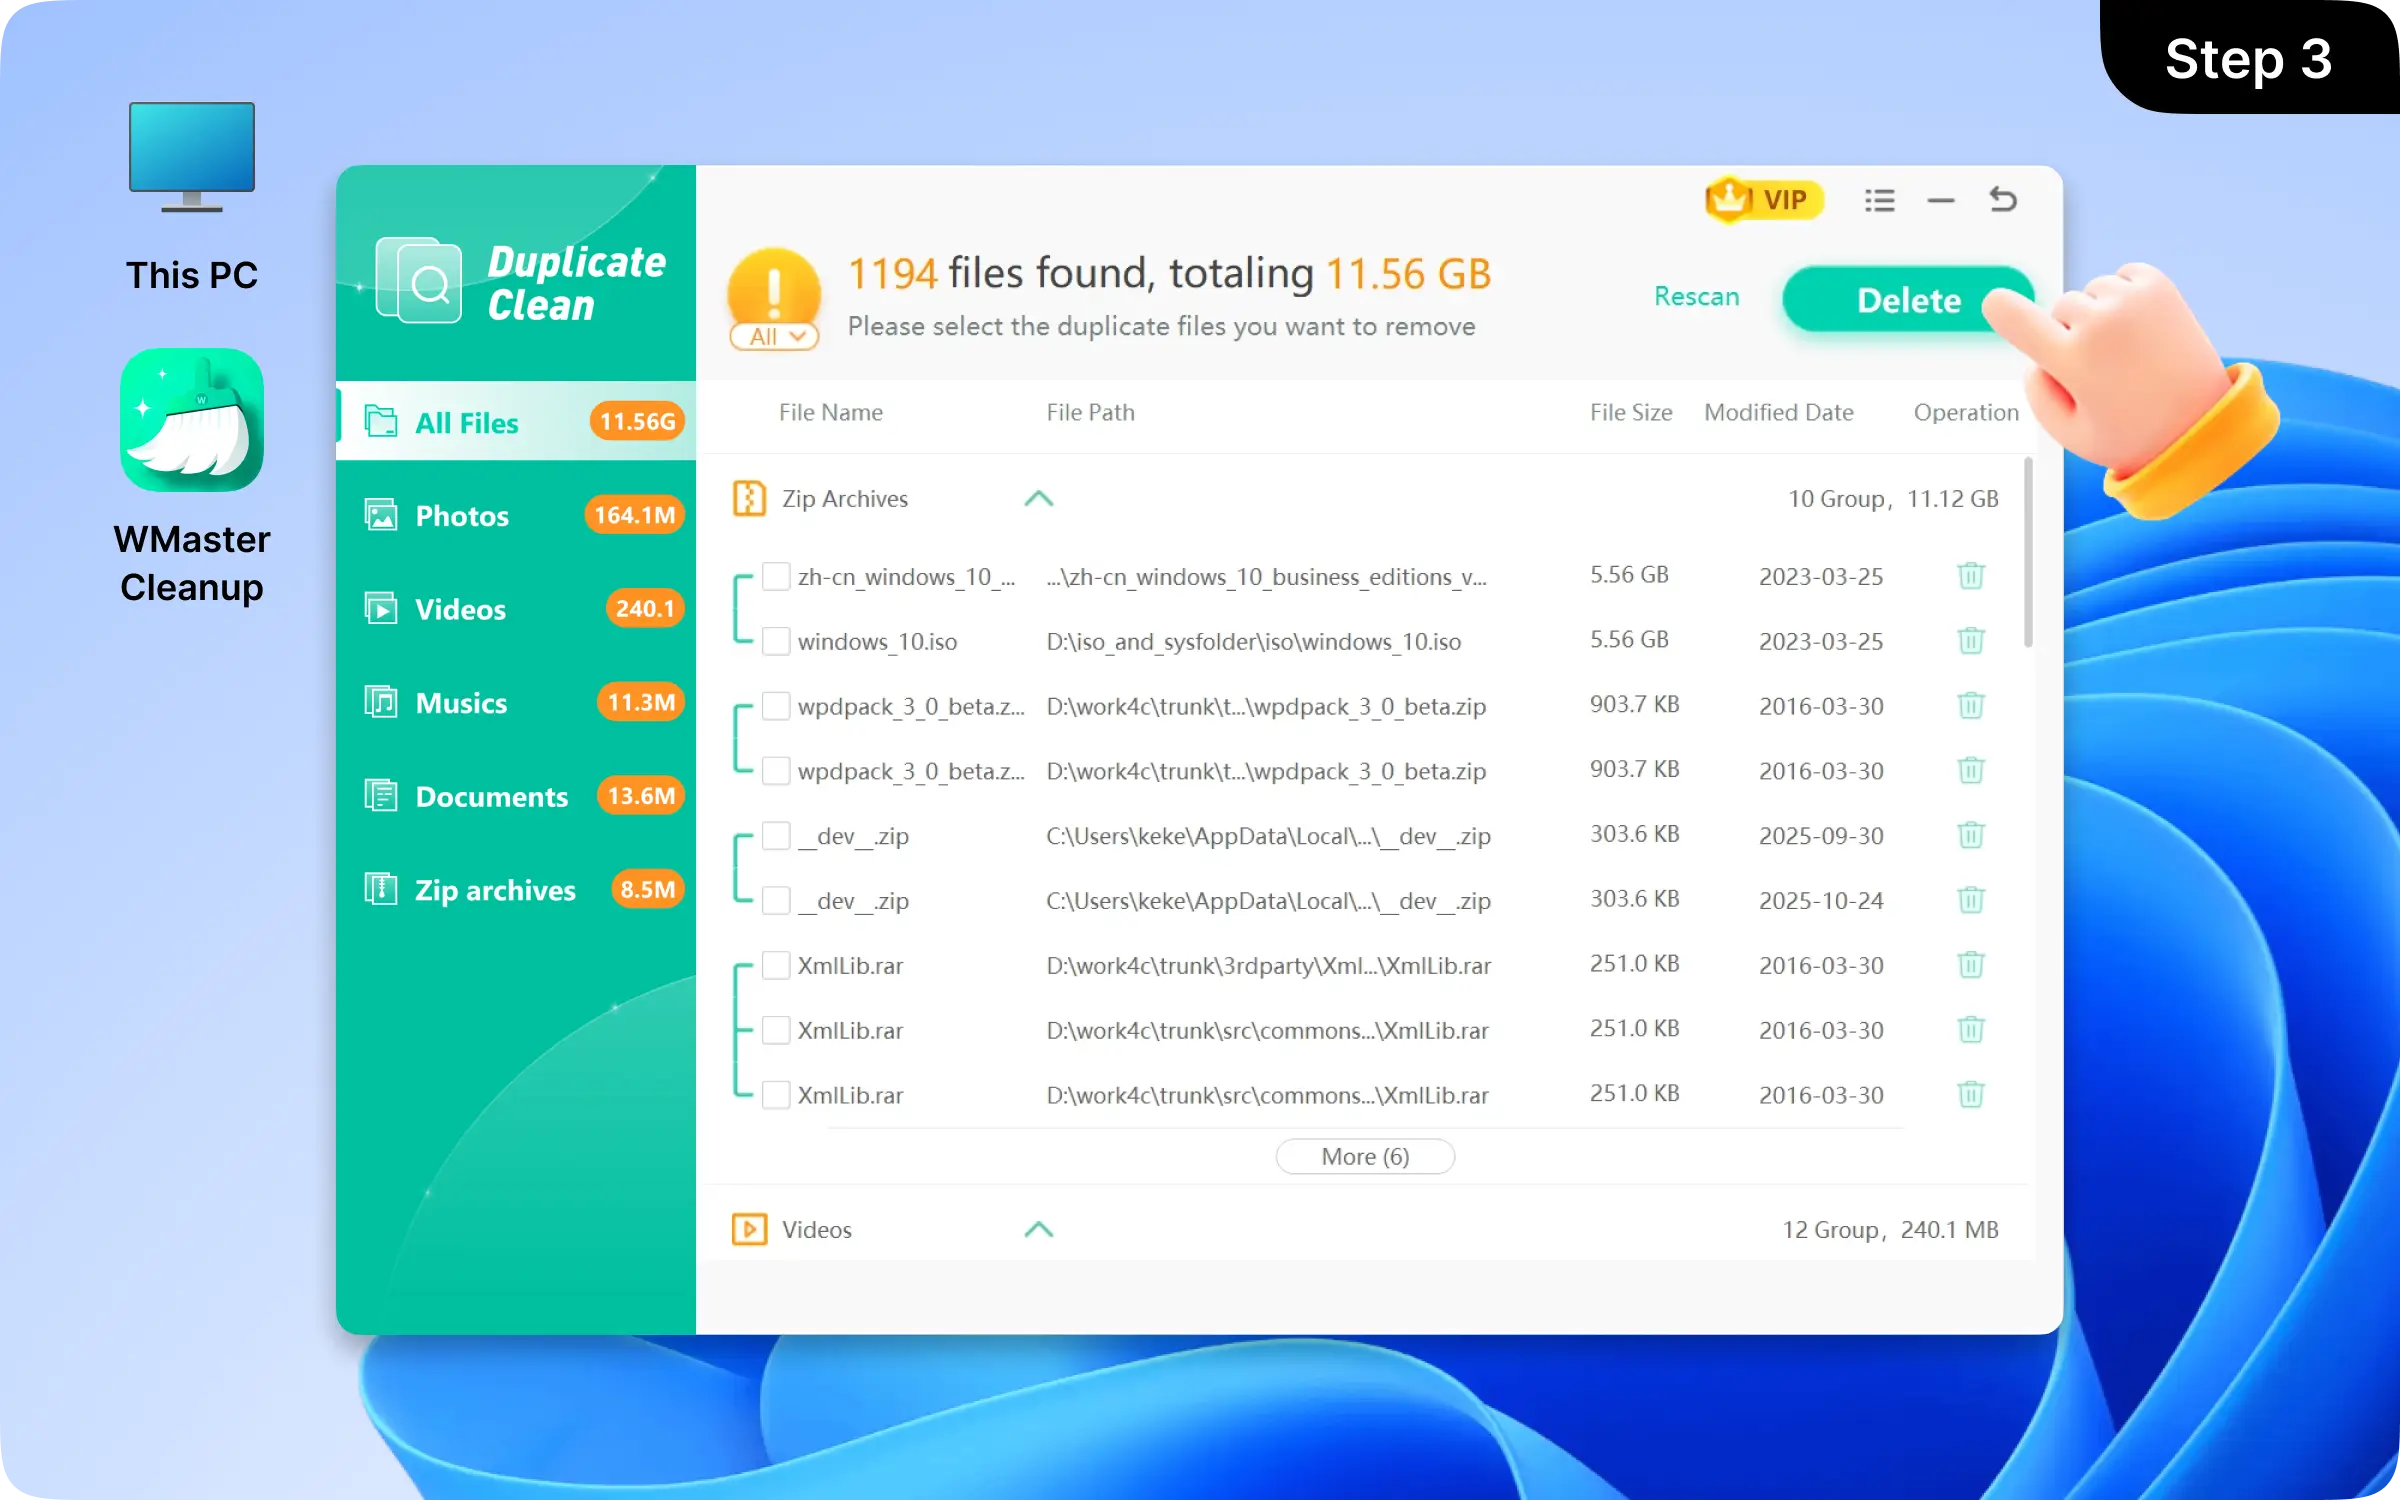Switch to the Photos category
This screenshot has height=1500, width=2400.
(x=462, y=515)
